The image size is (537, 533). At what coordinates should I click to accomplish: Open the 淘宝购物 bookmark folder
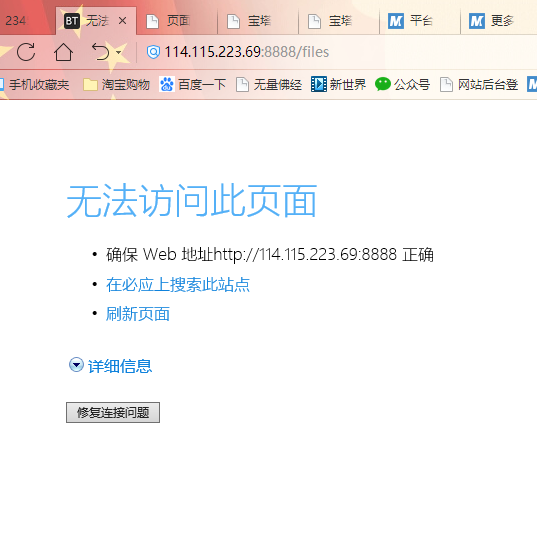pos(116,85)
